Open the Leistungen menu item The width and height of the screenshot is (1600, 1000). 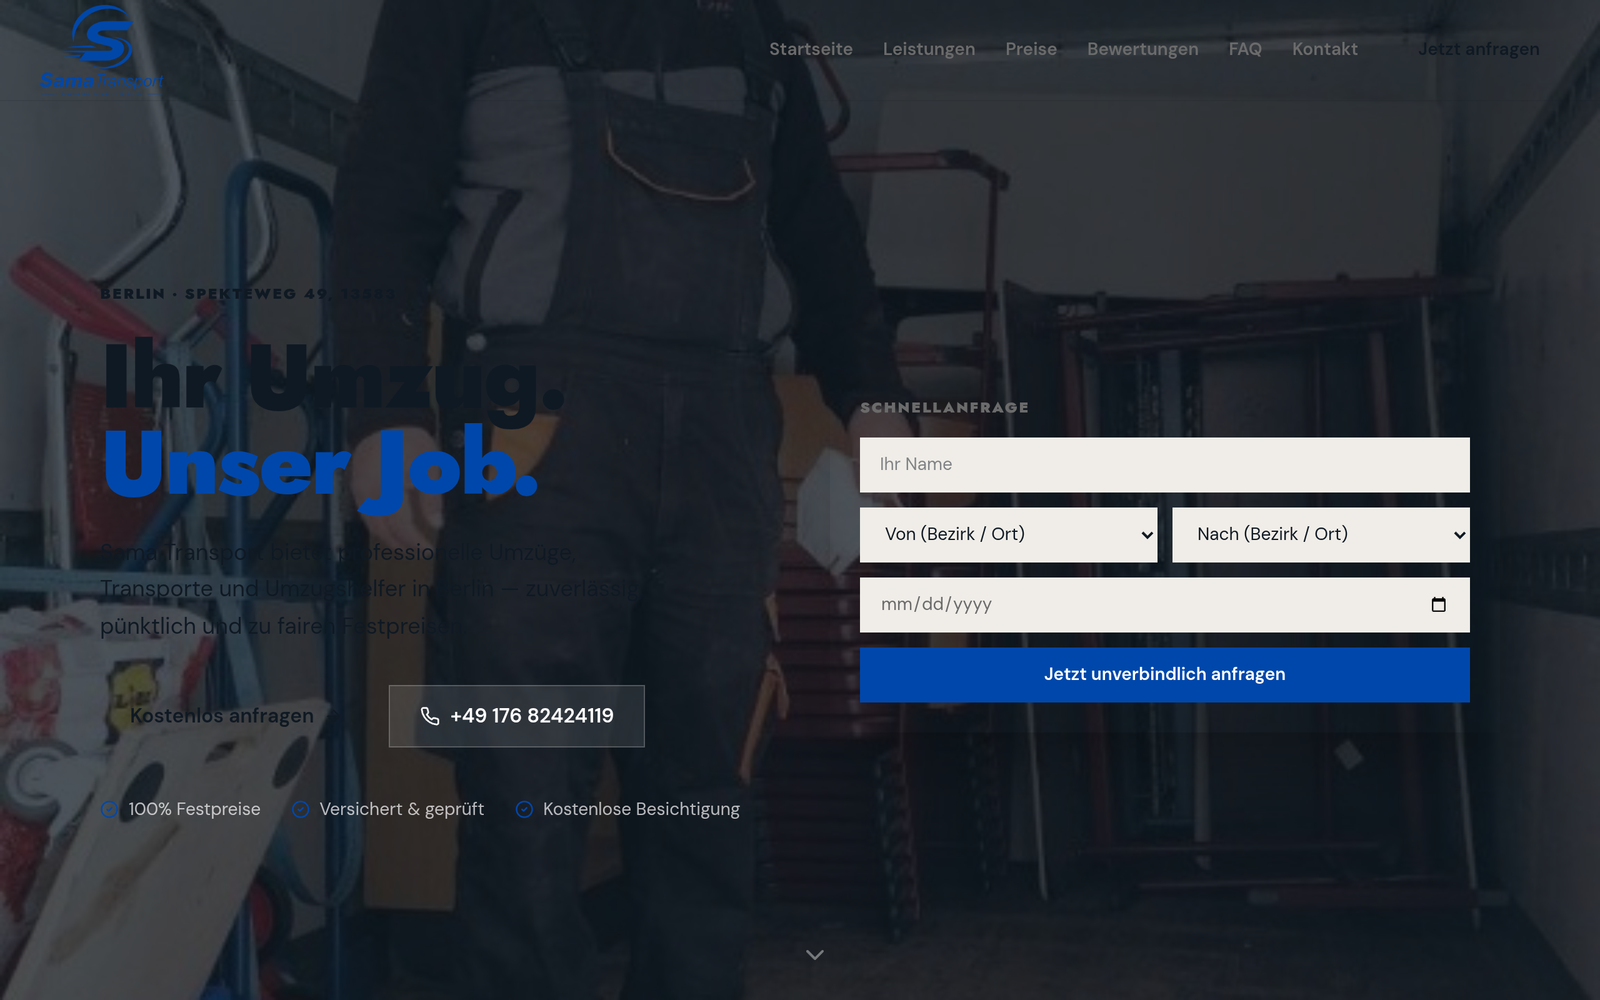929,49
